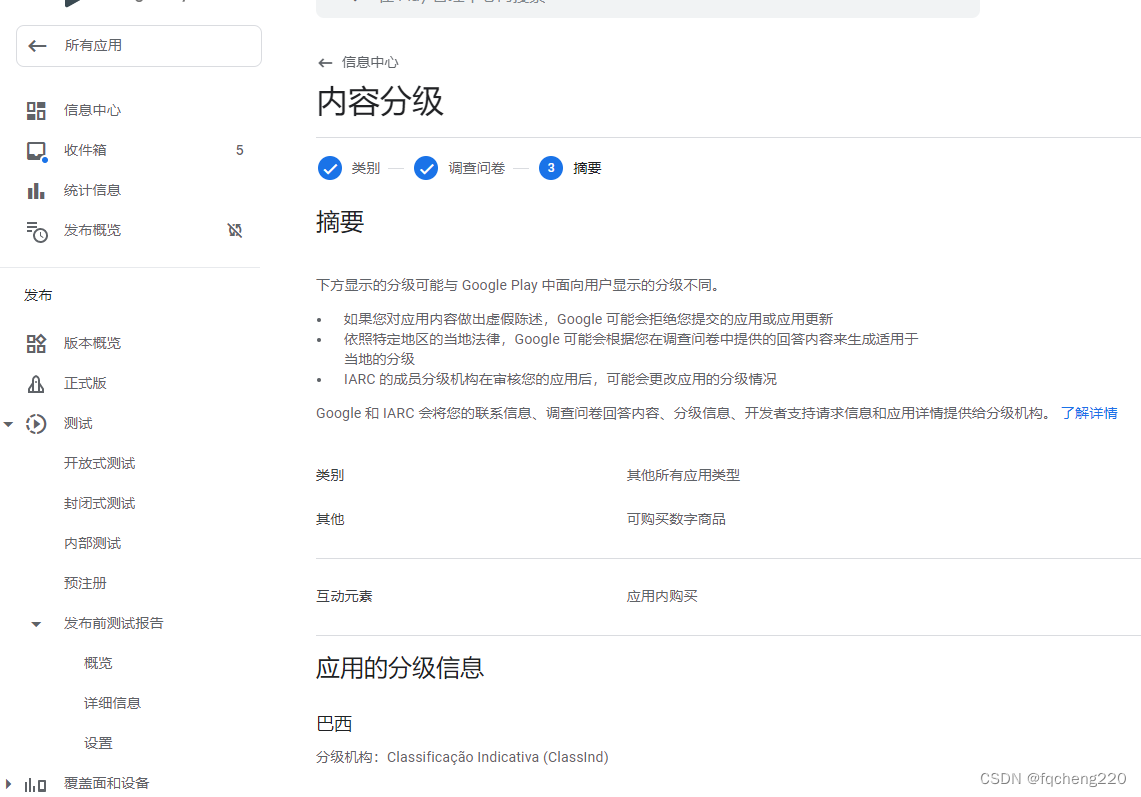Open the 收件箱 inbox icon
Image resolution: width=1141 pixels, height=797 pixels.
pos(36,149)
